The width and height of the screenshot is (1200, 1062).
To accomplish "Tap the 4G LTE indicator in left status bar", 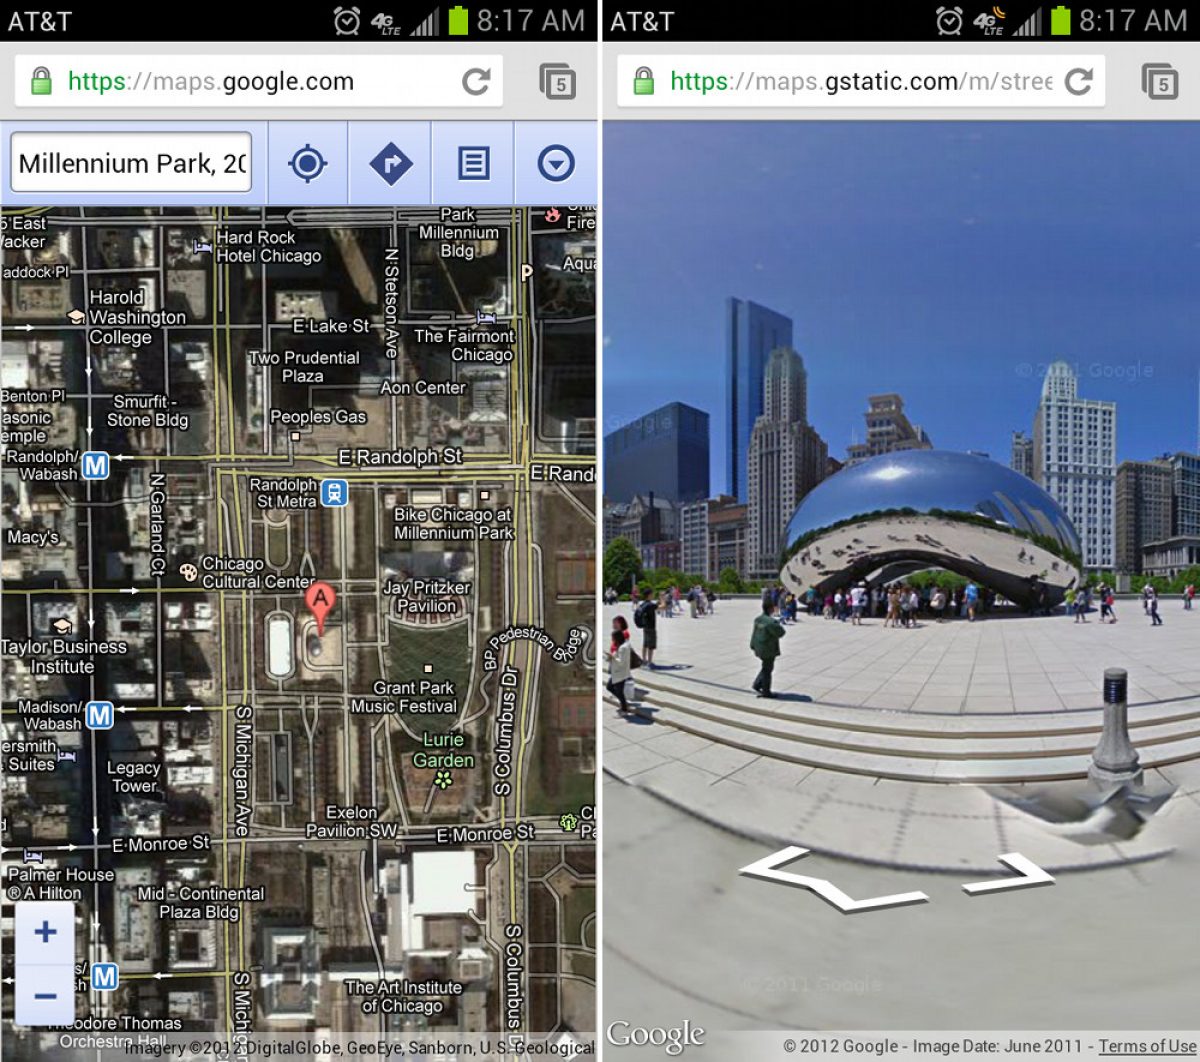I will (x=386, y=22).
